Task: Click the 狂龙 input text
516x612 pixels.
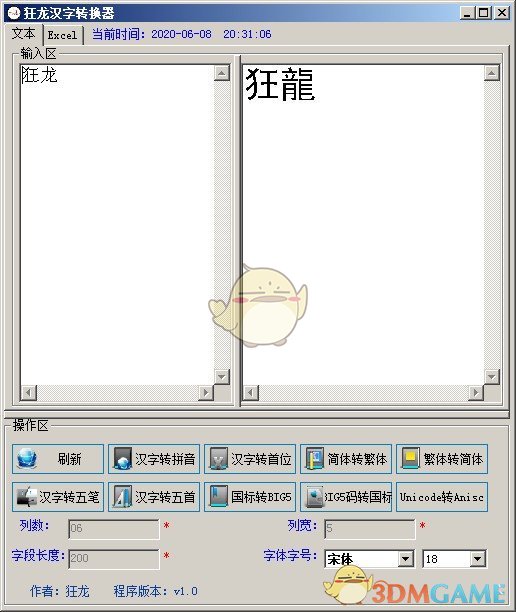Action: 39,75
